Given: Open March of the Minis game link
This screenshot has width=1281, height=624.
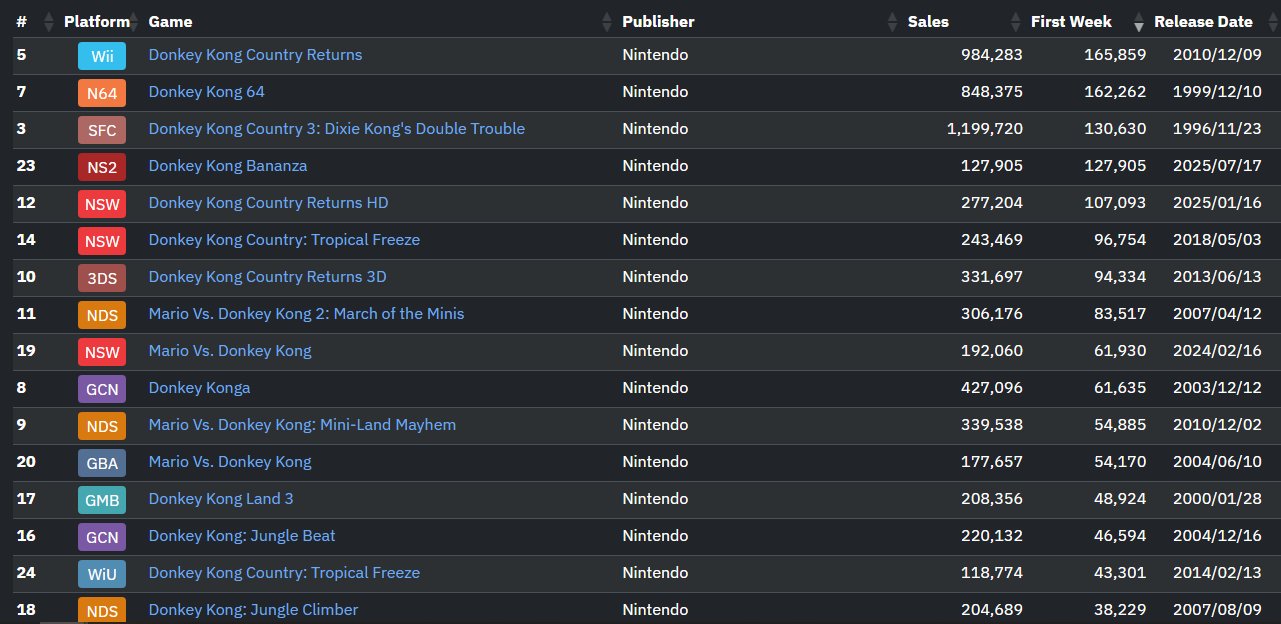Looking at the screenshot, I should tap(306, 314).
